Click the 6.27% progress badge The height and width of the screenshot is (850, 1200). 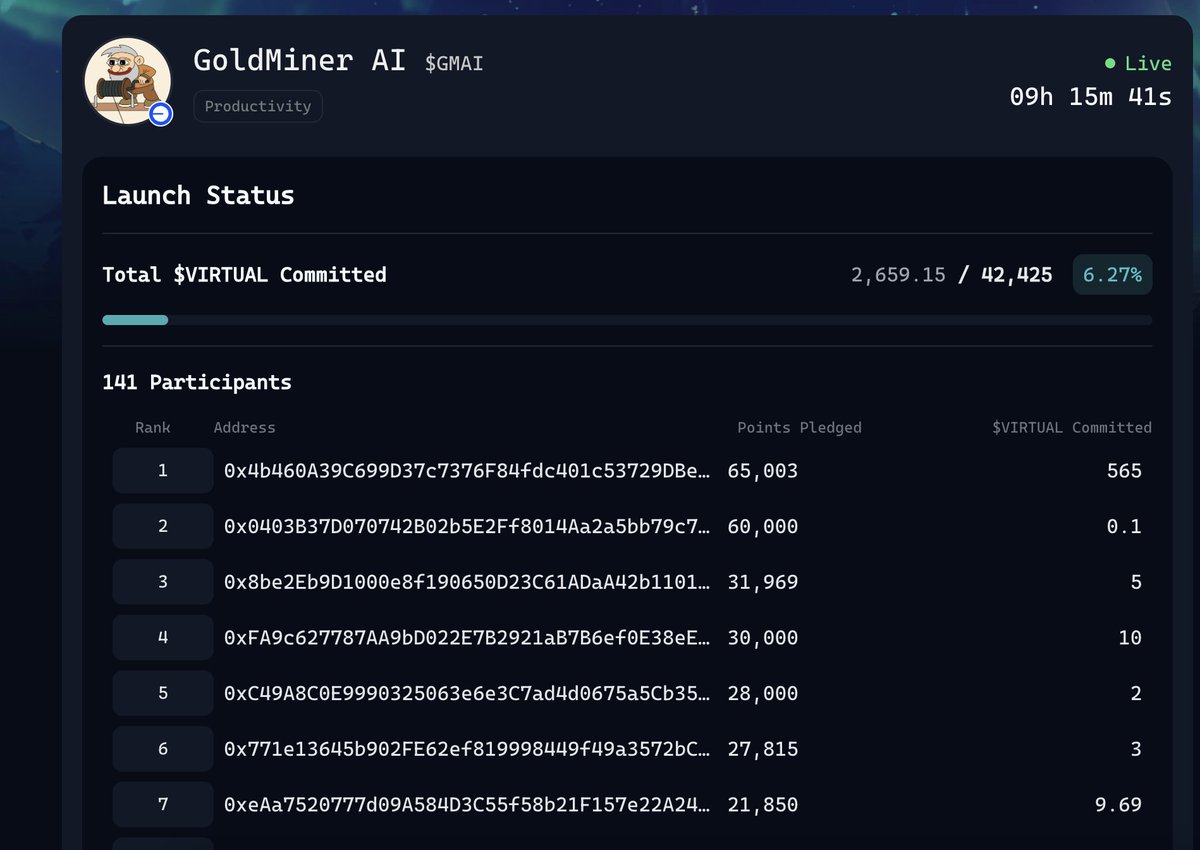pos(1112,275)
